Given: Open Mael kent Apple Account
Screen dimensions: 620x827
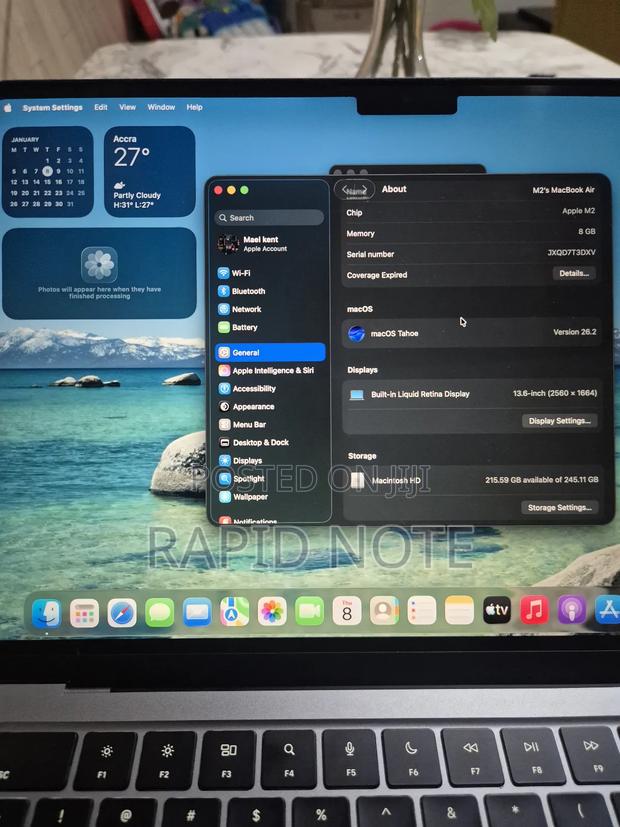Looking at the screenshot, I should (x=270, y=243).
